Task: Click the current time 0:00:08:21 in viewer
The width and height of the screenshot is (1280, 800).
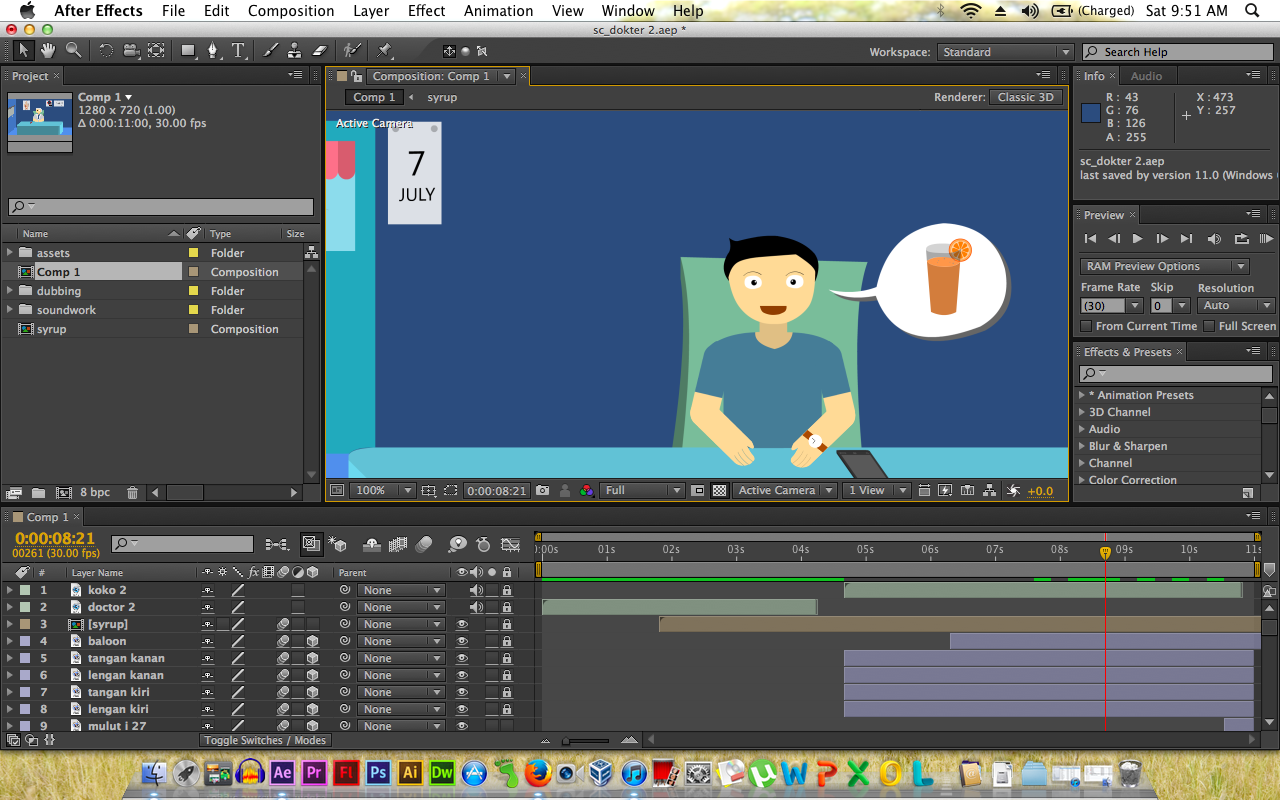Action: (x=496, y=491)
